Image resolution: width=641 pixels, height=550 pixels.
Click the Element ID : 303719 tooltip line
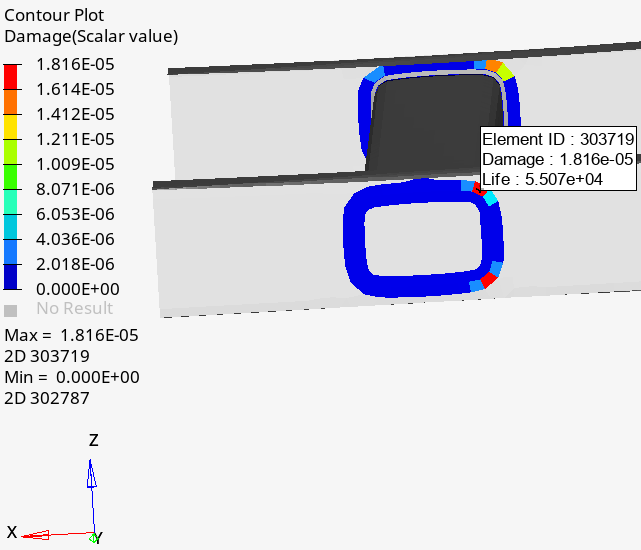[558, 139]
